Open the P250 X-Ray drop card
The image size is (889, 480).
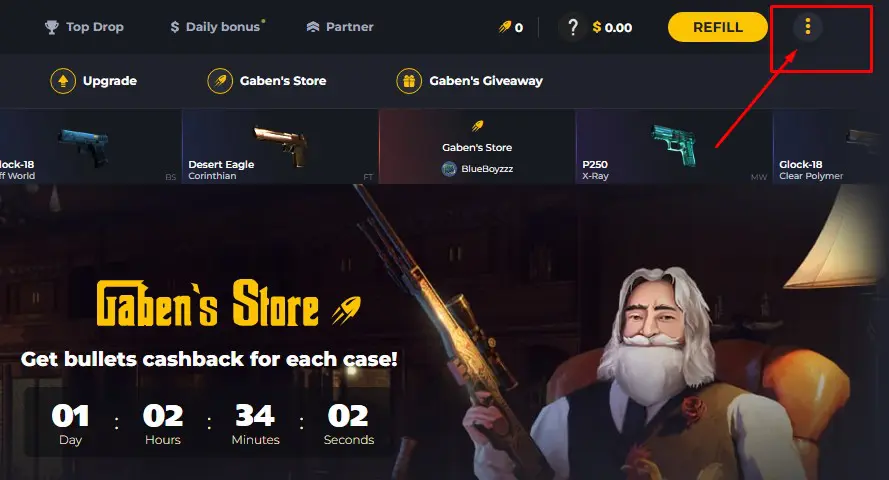coord(674,147)
